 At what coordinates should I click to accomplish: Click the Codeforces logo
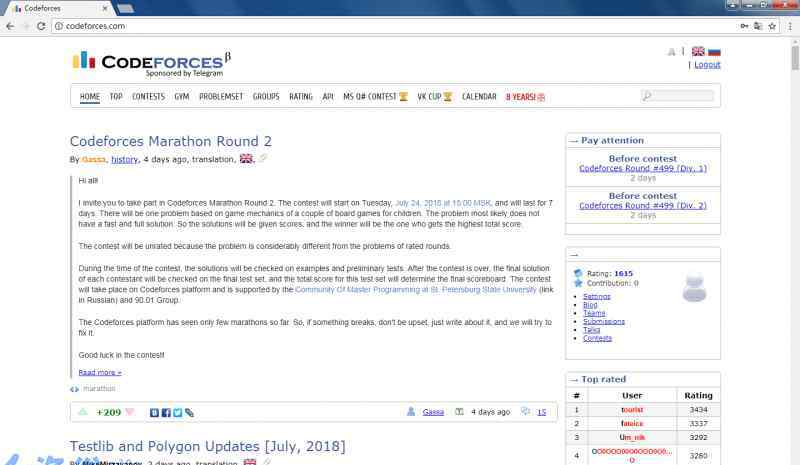[152, 64]
